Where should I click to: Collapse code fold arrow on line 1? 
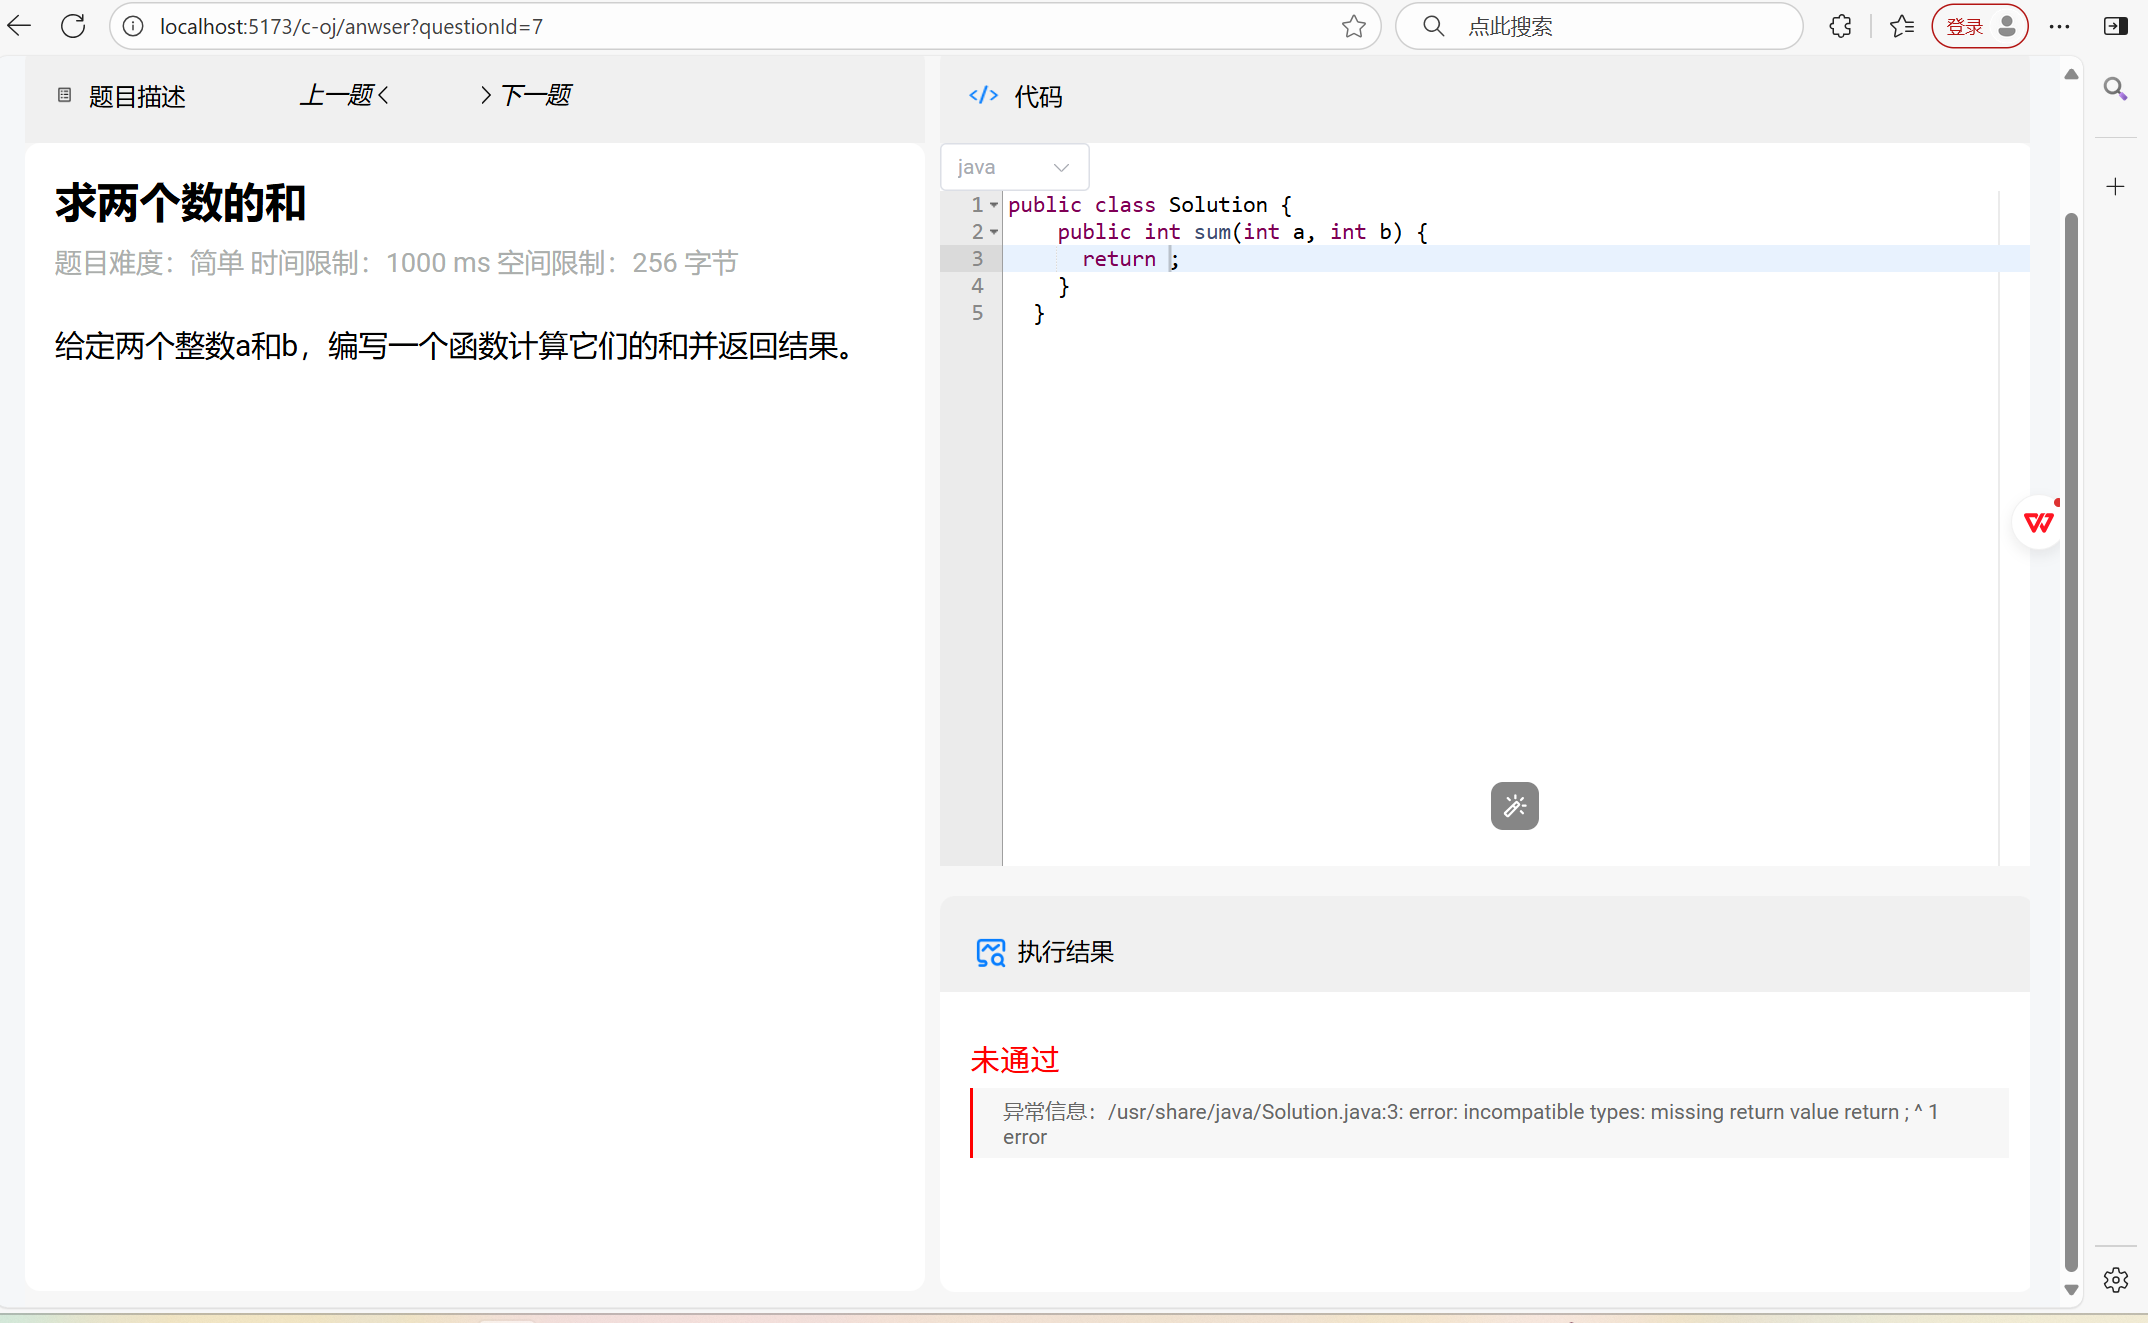point(994,205)
